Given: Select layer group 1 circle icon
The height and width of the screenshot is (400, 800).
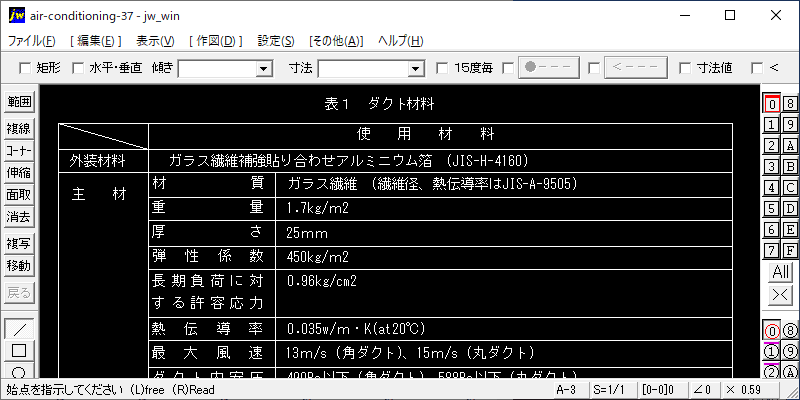Looking at the screenshot, I should coord(771,351).
